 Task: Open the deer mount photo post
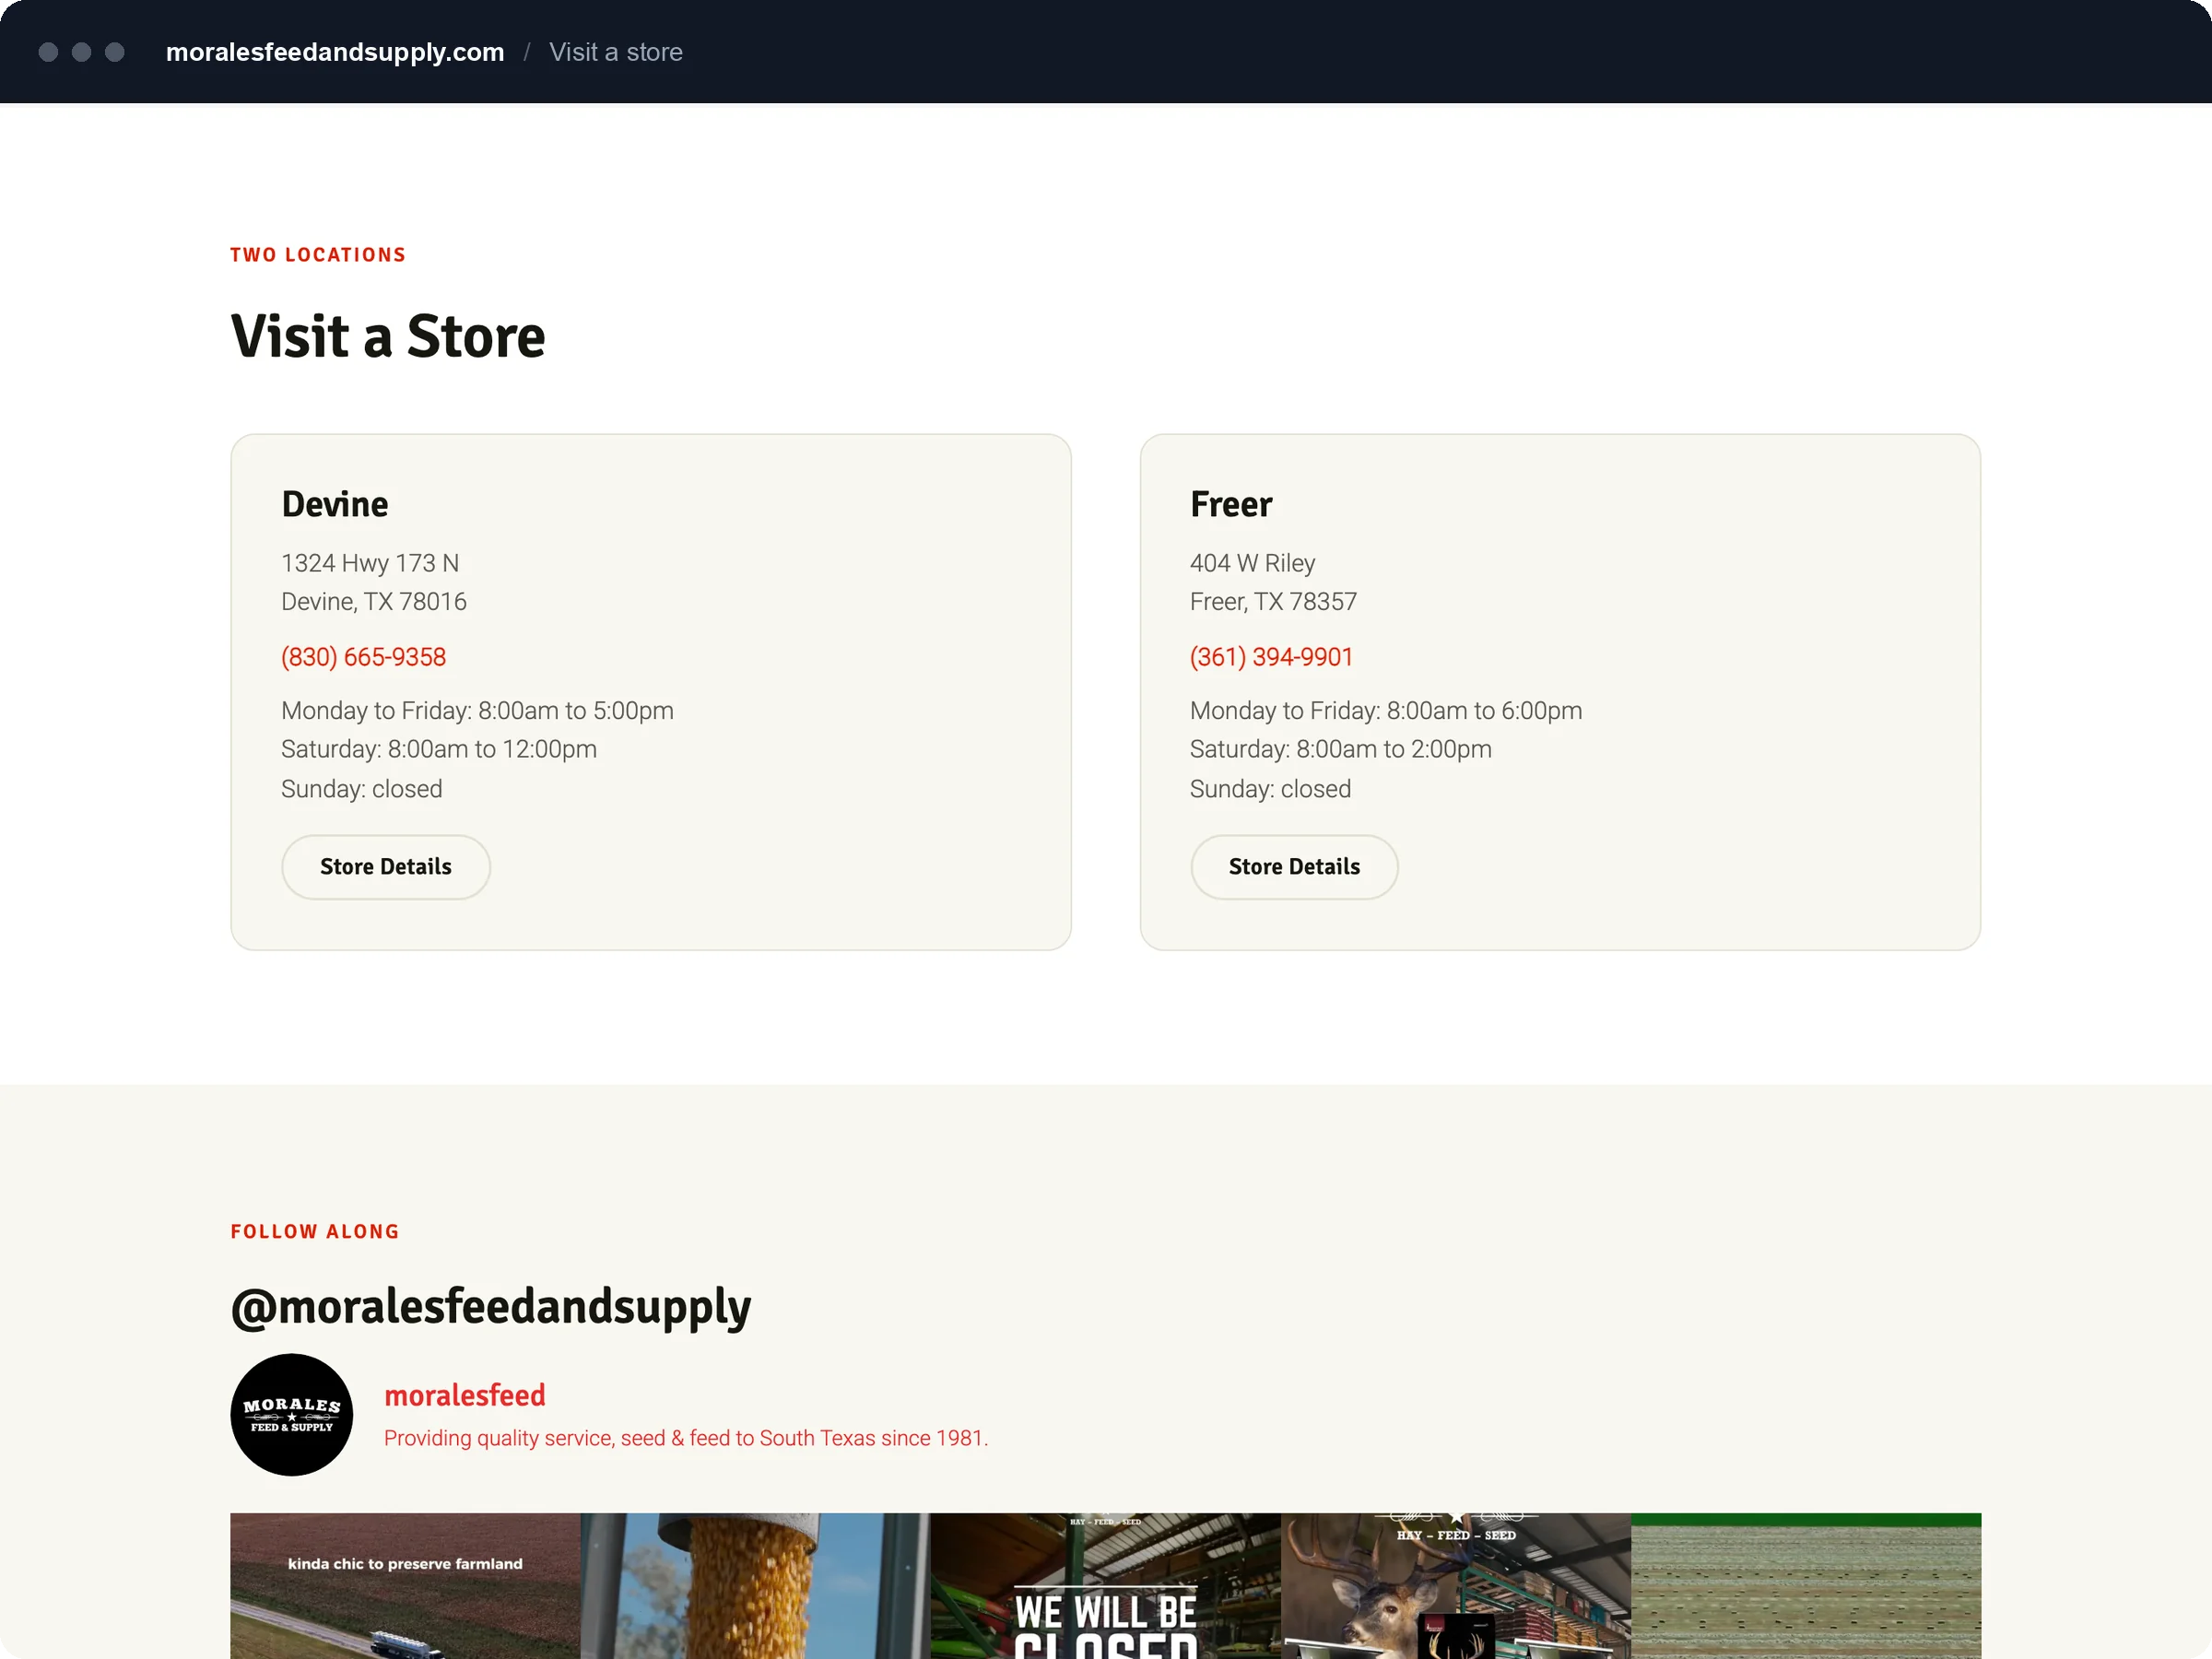(x=1456, y=1586)
